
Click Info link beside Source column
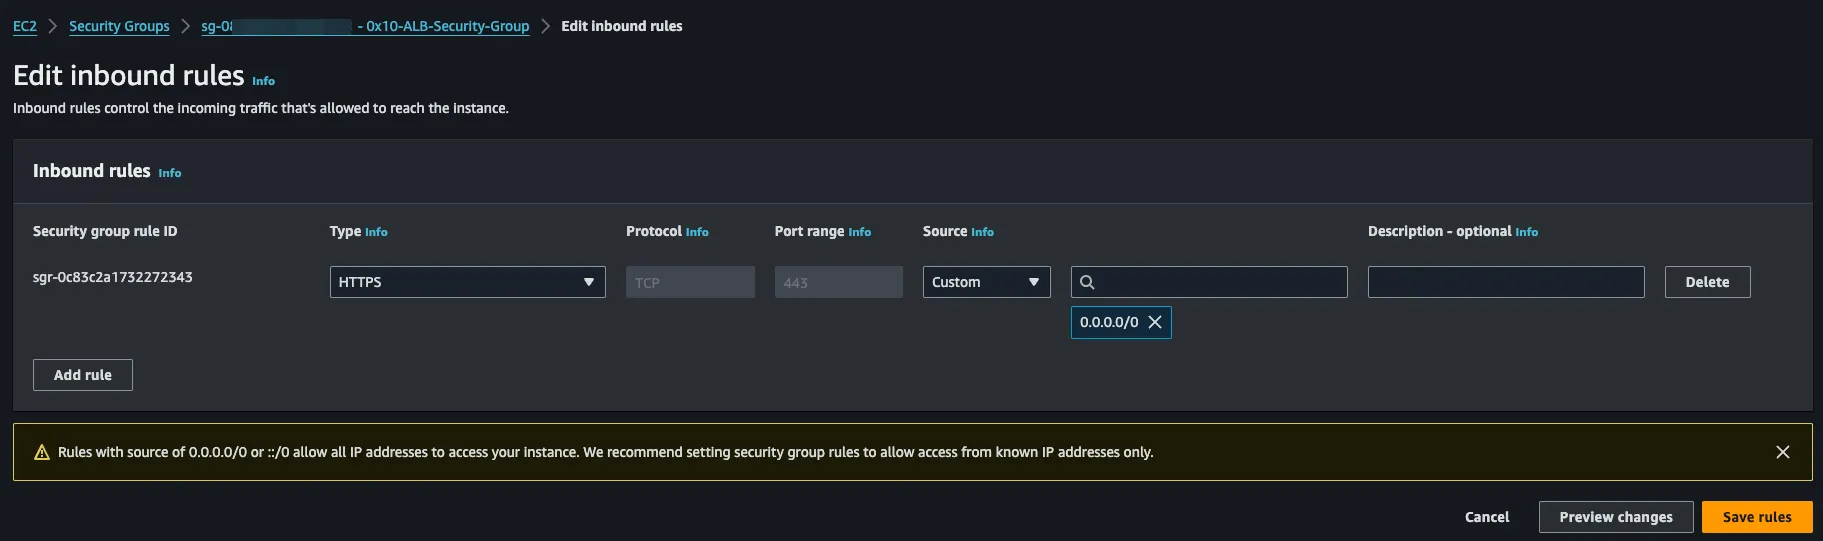coord(982,232)
